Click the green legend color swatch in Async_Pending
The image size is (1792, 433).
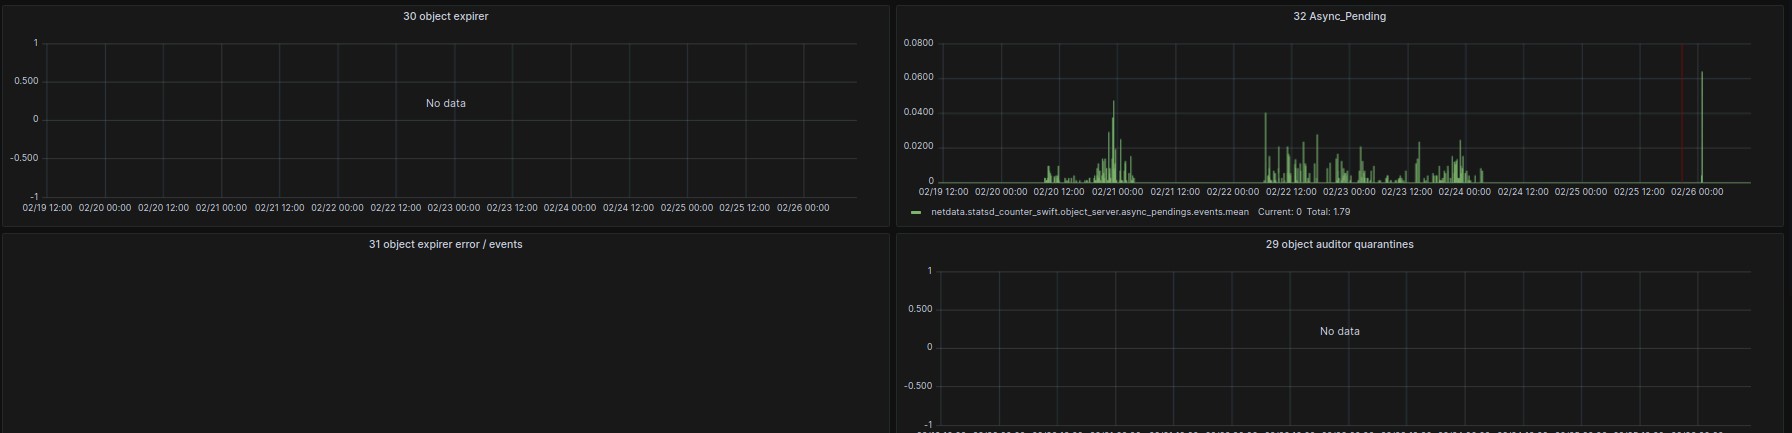point(916,212)
